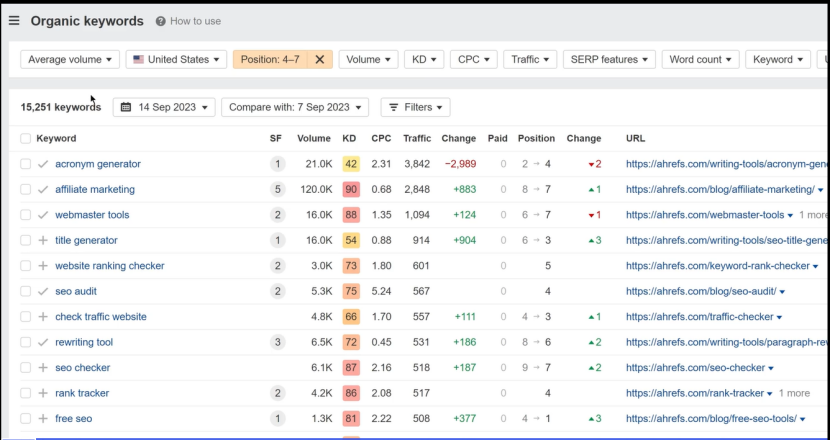
Task: Open the Volume filter dropdown
Action: 368,59
